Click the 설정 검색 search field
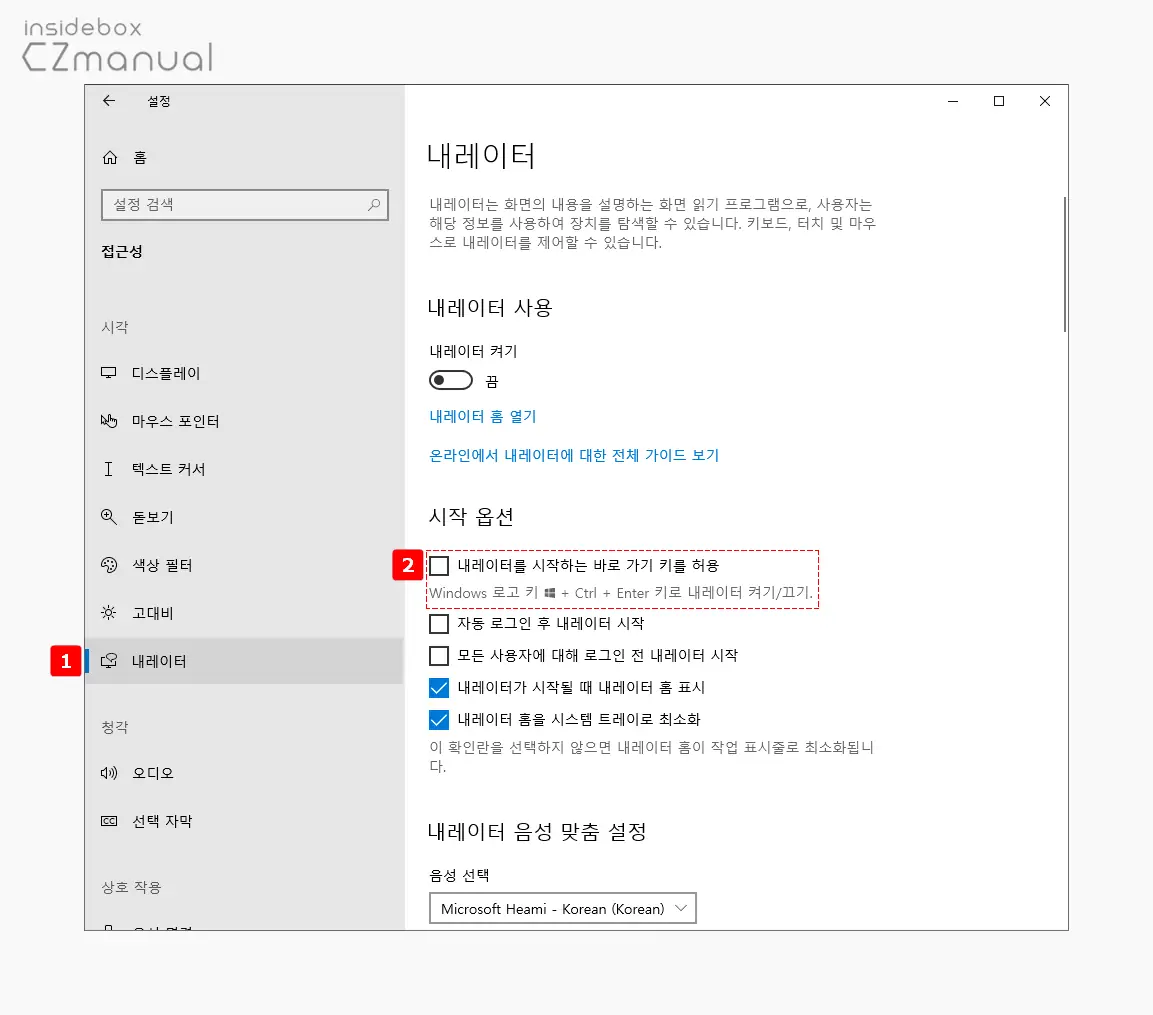The width and height of the screenshot is (1153, 1015). (x=245, y=204)
